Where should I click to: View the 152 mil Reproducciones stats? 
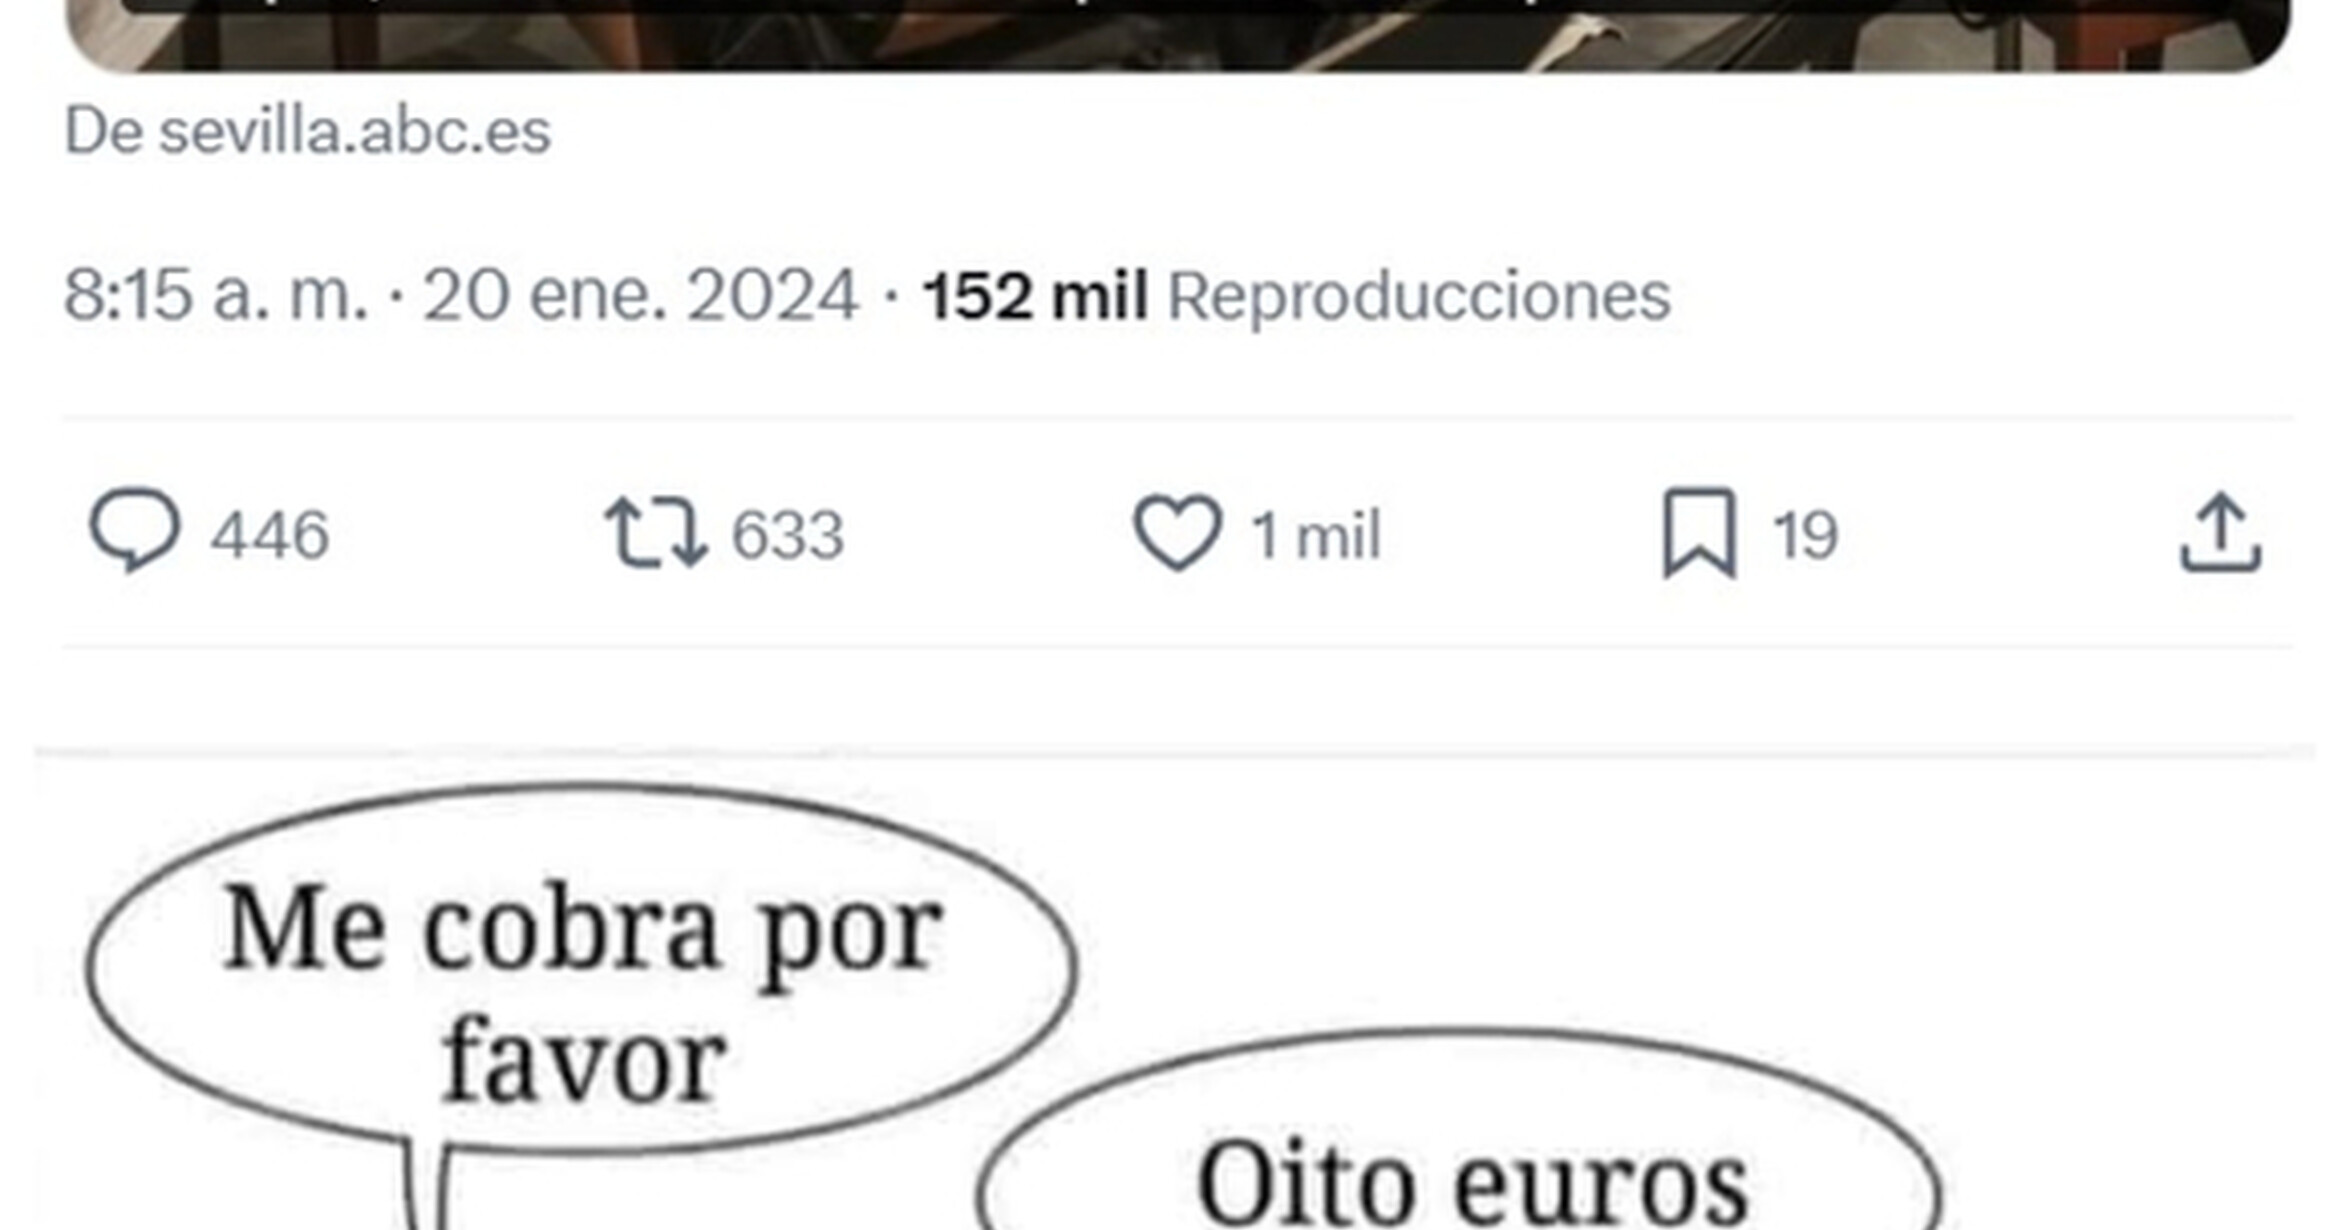pos(1296,296)
